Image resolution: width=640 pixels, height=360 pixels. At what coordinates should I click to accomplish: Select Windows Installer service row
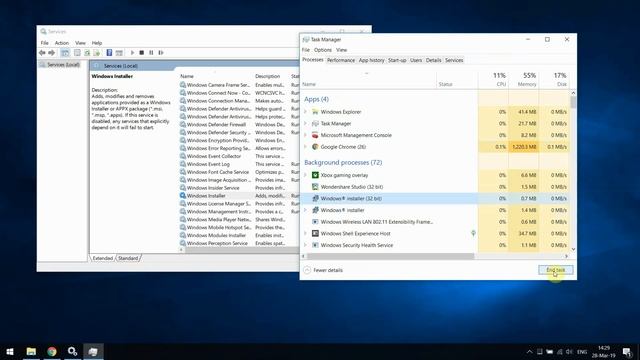click(239, 196)
